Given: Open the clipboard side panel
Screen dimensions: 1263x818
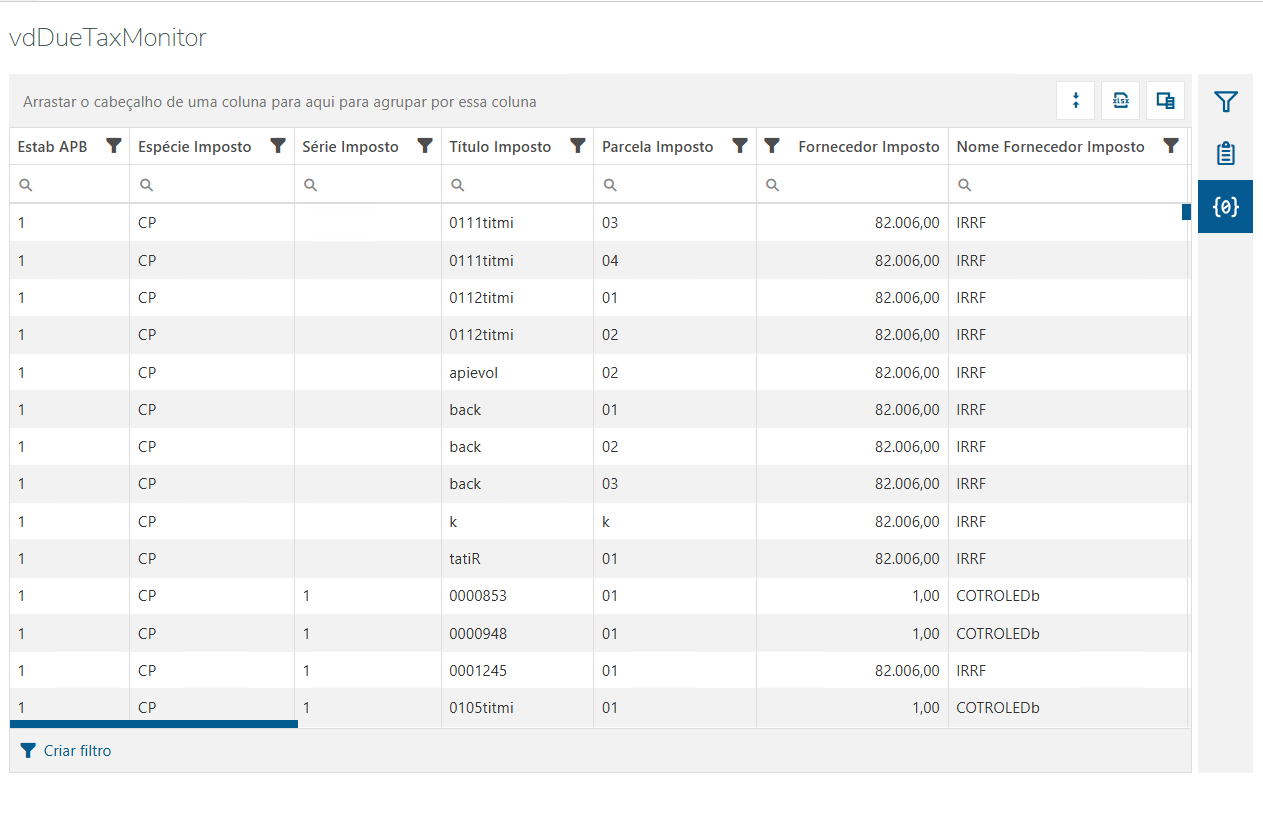Looking at the screenshot, I should 1225,154.
